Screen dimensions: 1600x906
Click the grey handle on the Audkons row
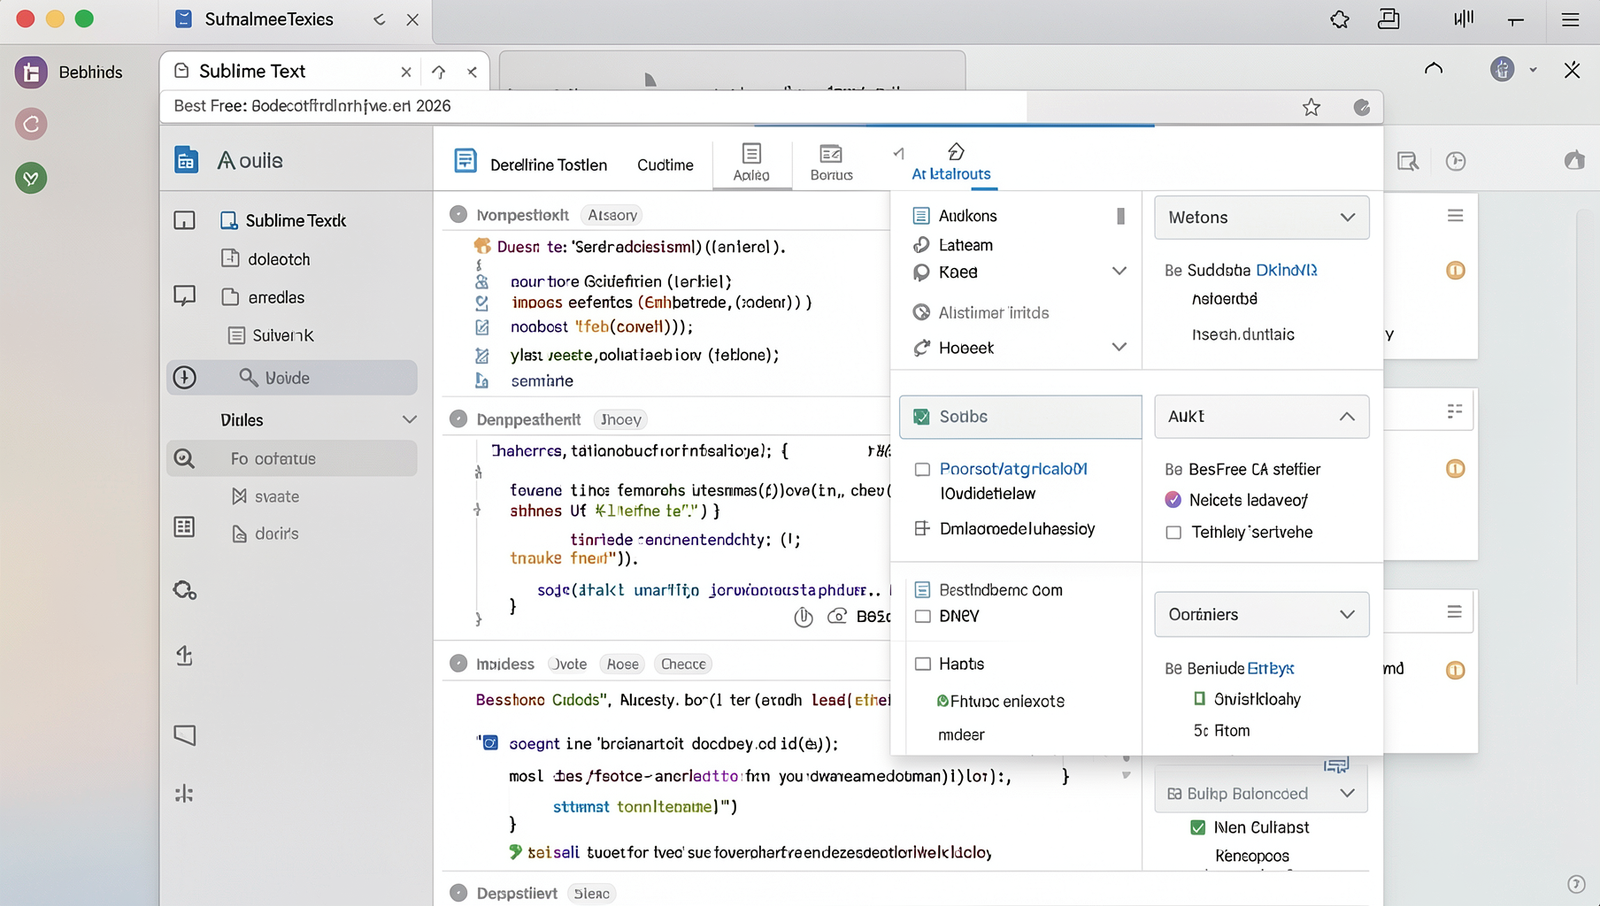tap(1121, 216)
